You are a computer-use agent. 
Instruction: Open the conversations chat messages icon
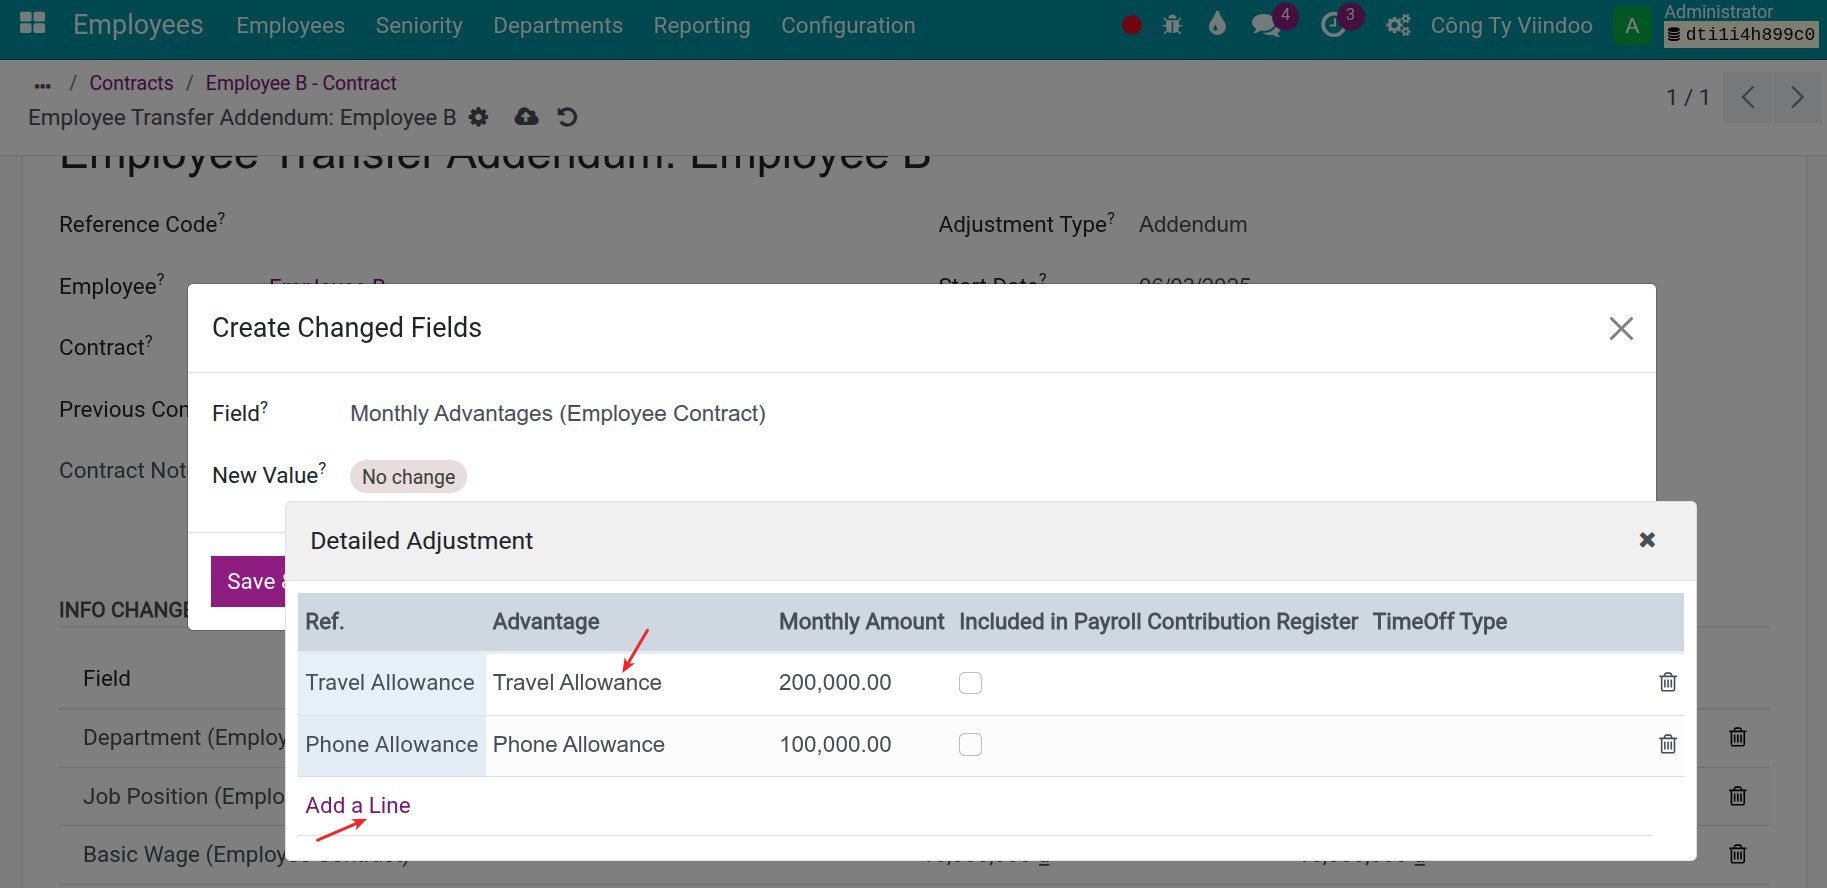tap(1266, 25)
